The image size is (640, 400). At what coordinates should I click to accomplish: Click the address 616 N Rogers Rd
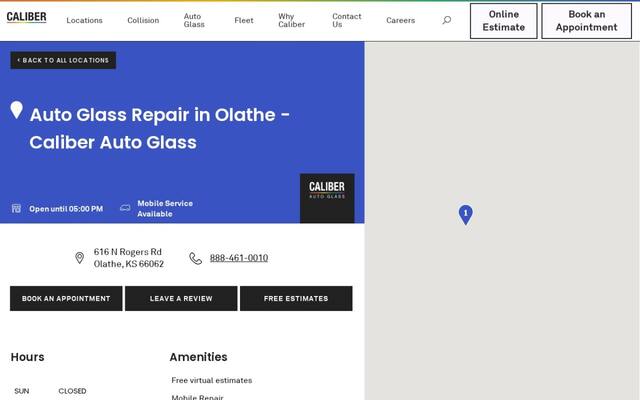(128, 252)
